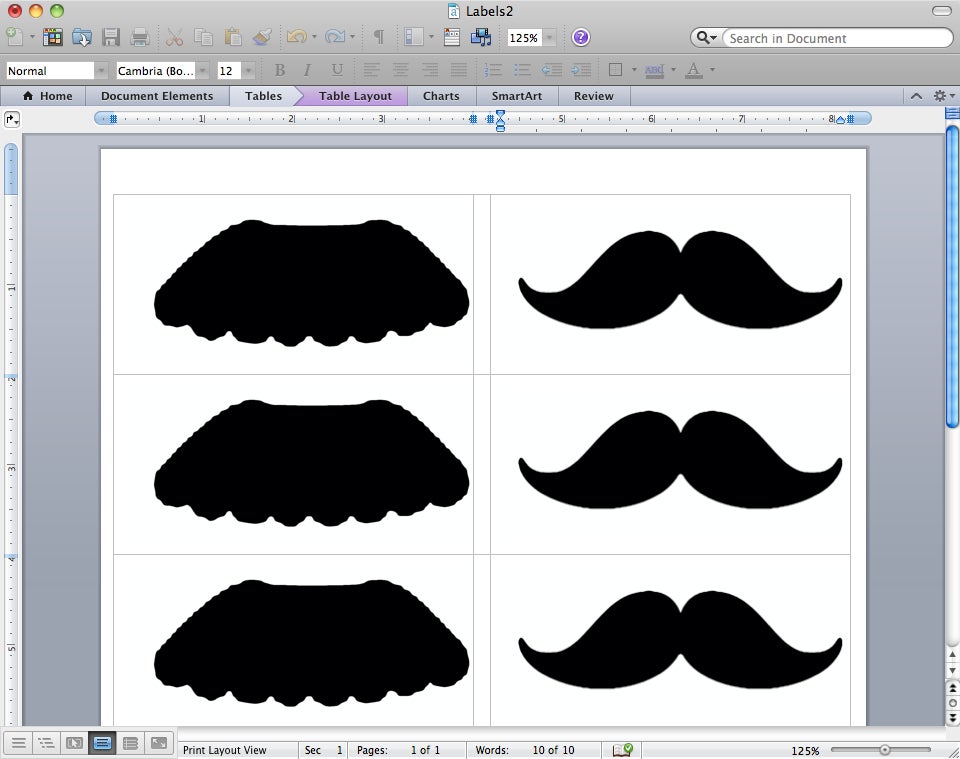
Task: Show paragraph marks with the ¶ toggle
Action: click(377, 37)
